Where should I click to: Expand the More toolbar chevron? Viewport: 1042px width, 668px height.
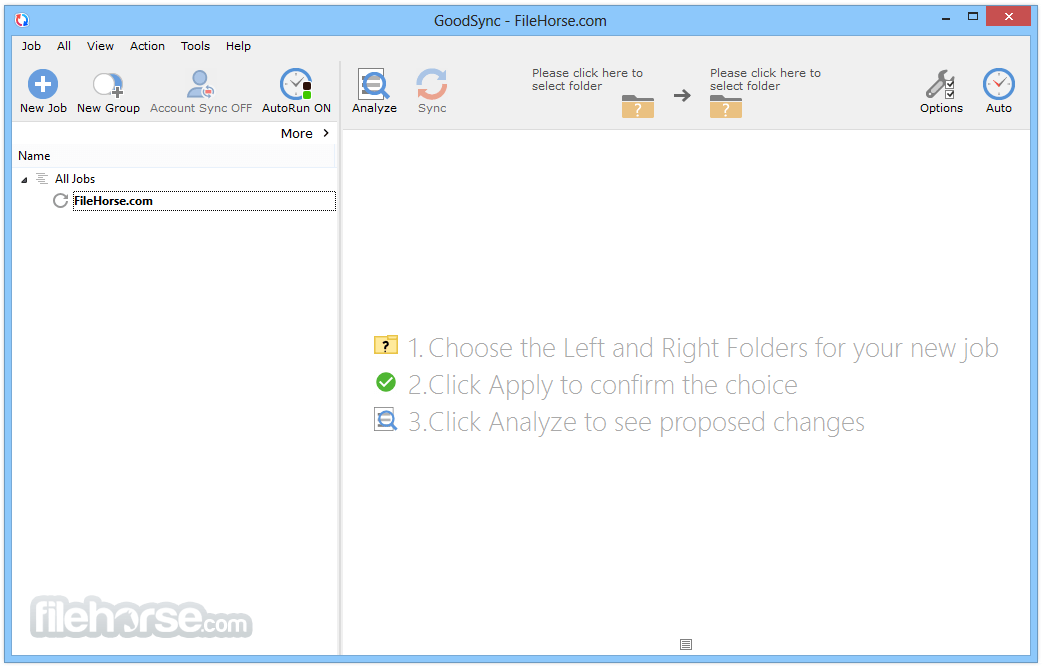(326, 133)
